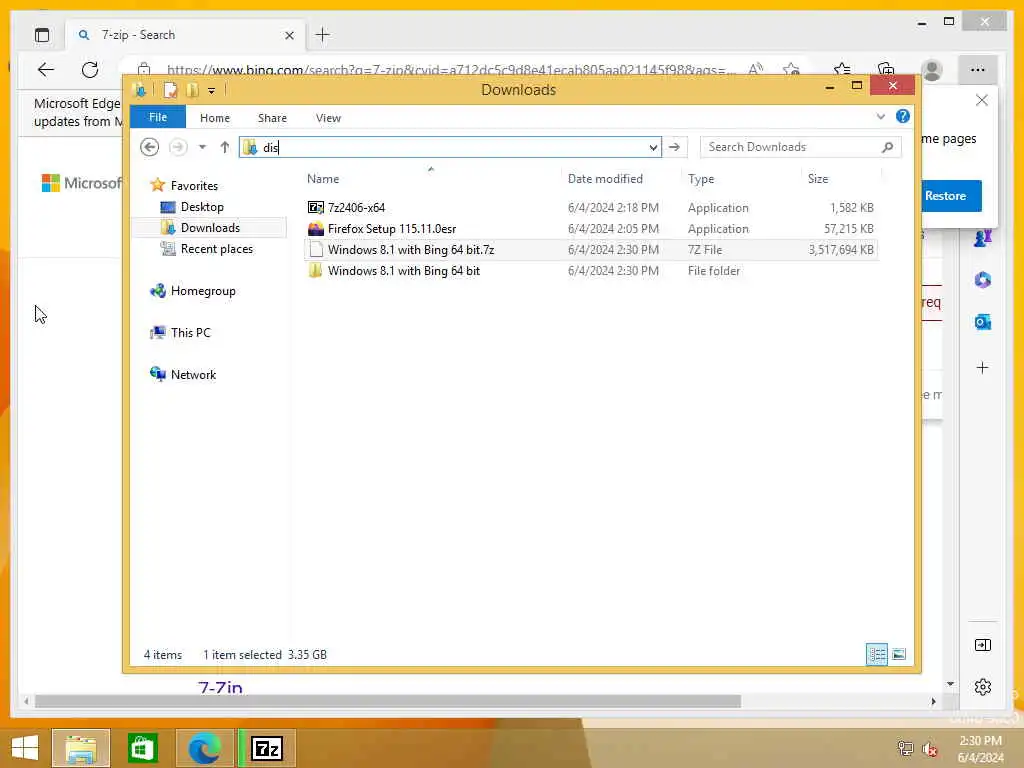This screenshot has height=768, width=1024.
Task: Click the New folder quick access icon
Action: click(x=192, y=90)
